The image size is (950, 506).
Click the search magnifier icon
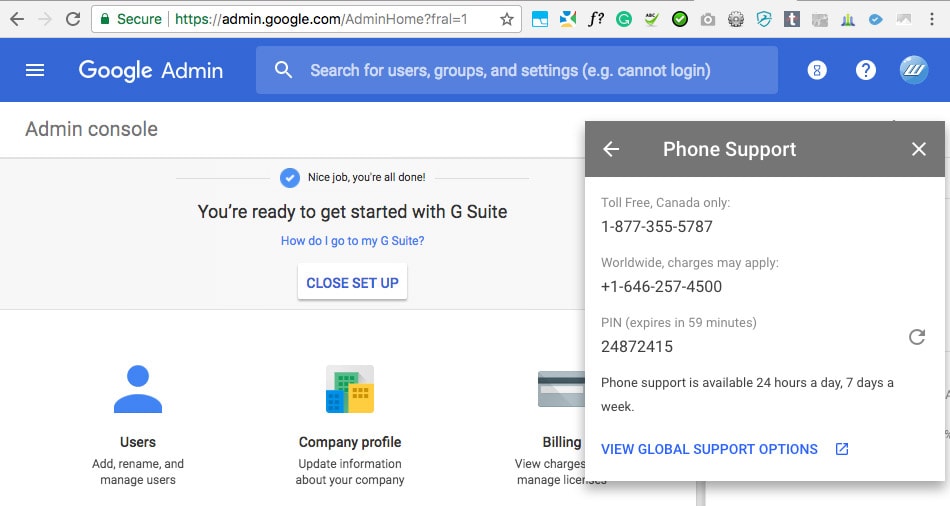point(283,70)
